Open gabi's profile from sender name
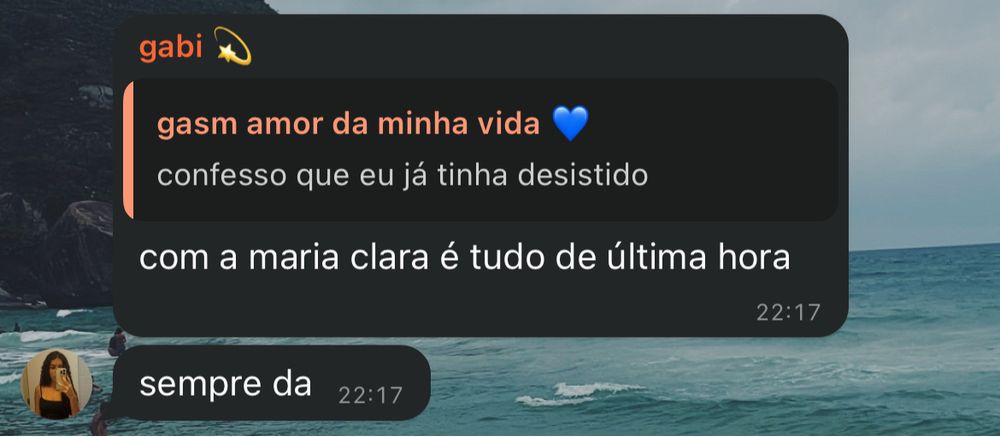1000x437 pixels. (170, 48)
